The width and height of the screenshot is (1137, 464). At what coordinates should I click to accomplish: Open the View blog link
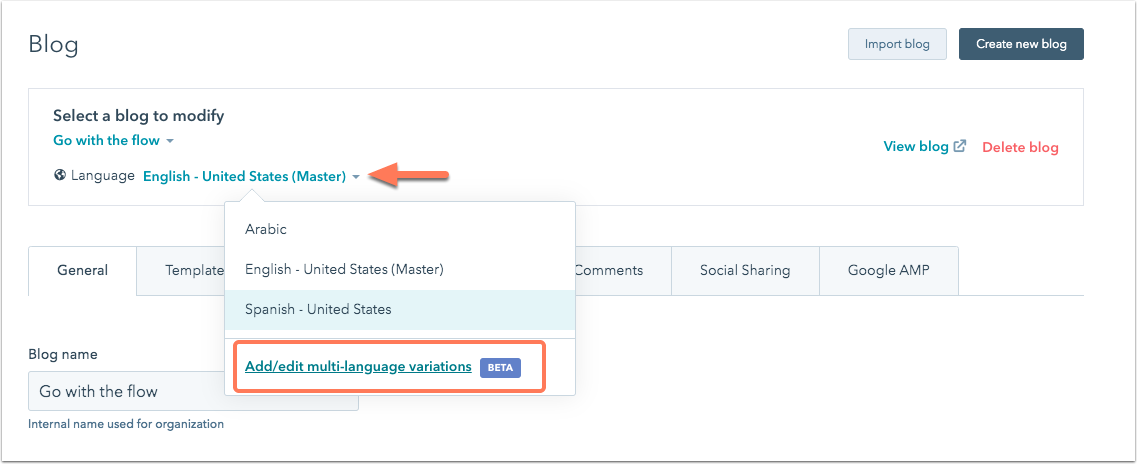[x=916, y=146]
